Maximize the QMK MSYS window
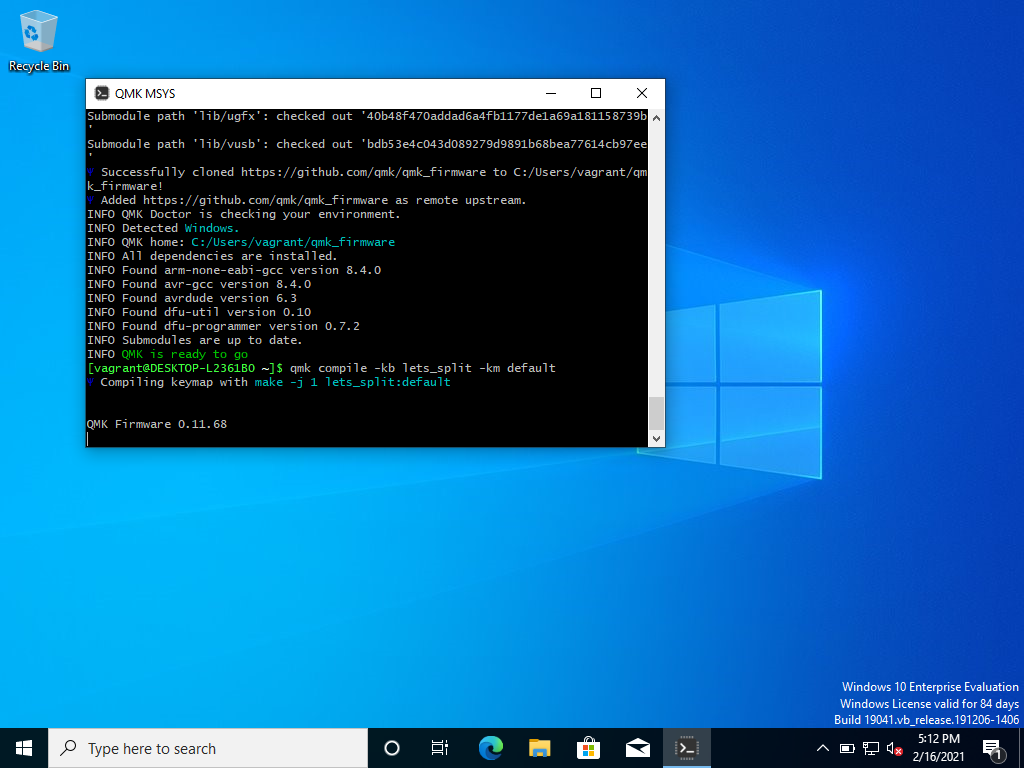 click(x=596, y=93)
